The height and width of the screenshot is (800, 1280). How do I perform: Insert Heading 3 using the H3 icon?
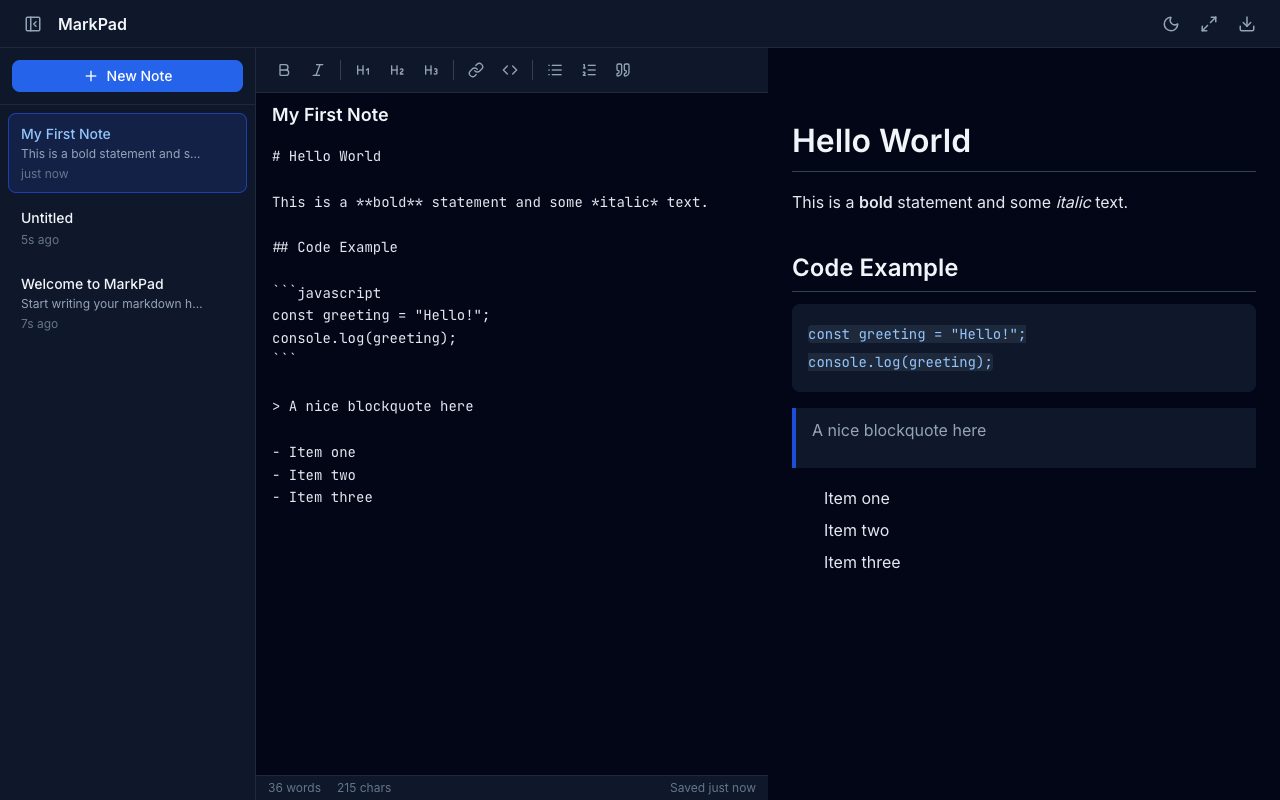431,70
